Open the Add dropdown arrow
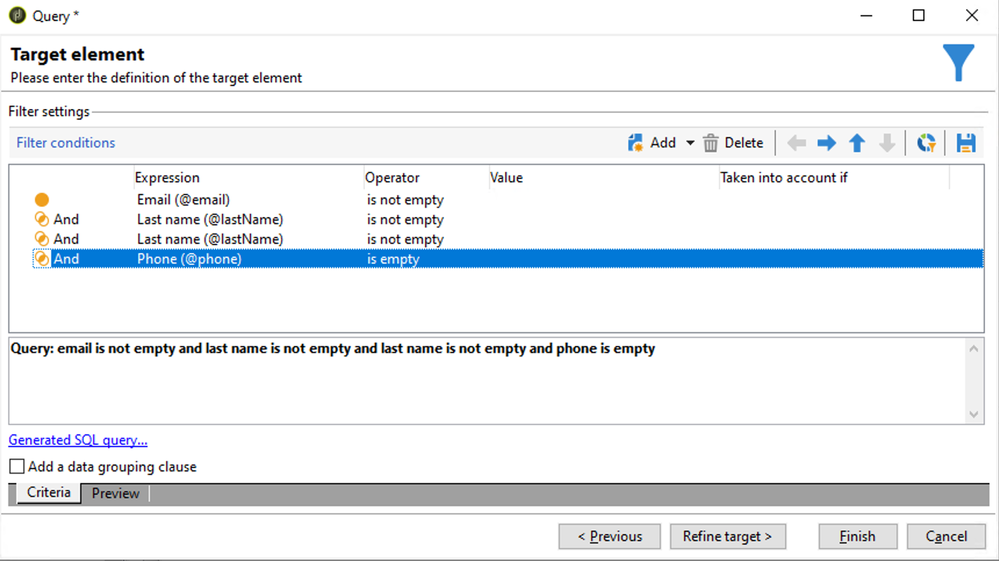 (x=690, y=143)
